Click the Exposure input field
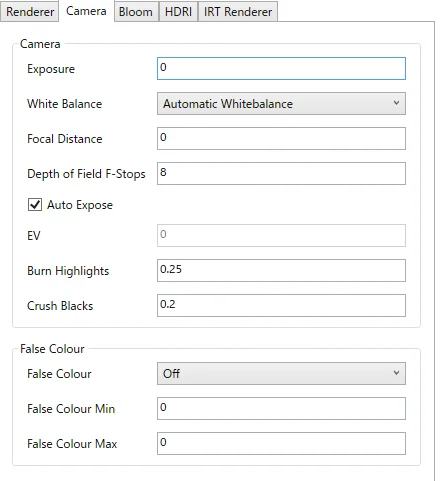Image resolution: width=445 pixels, height=481 pixels. click(x=281, y=68)
